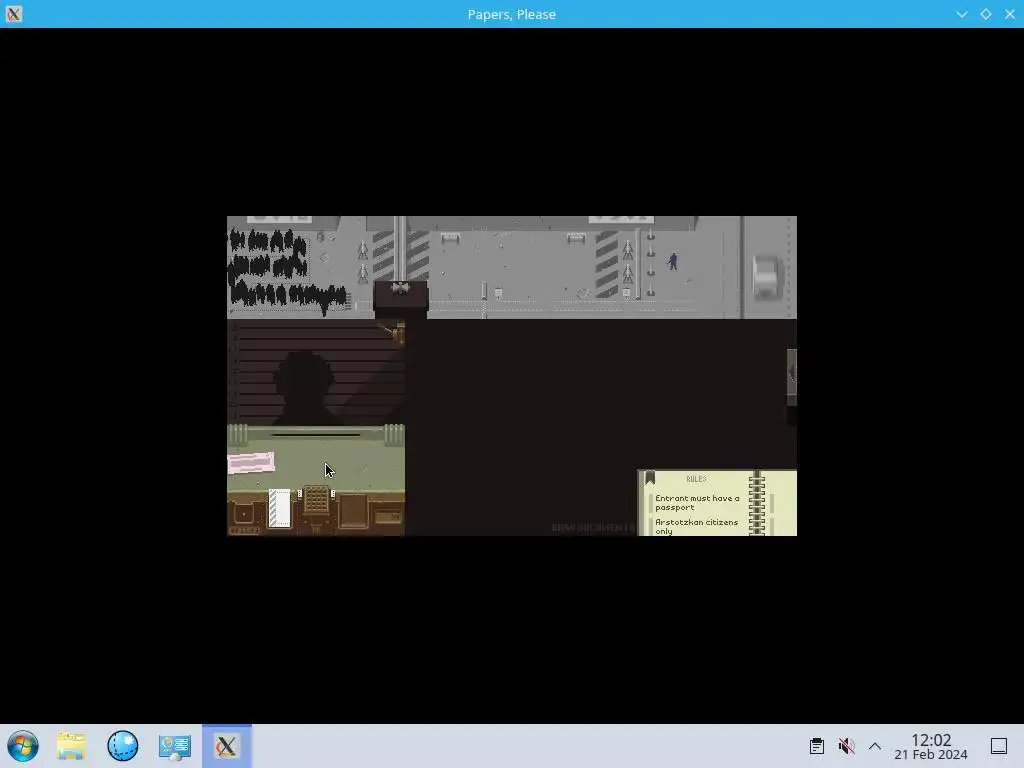Unmute the volume tray icon
1024x768 pixels.
point(846,746)
